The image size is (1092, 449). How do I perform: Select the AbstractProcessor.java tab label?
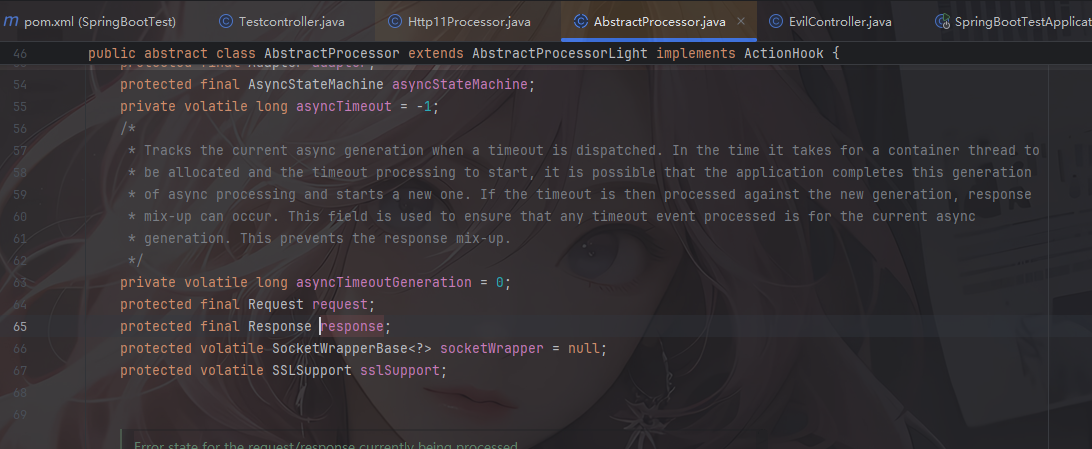coord(659,21)
